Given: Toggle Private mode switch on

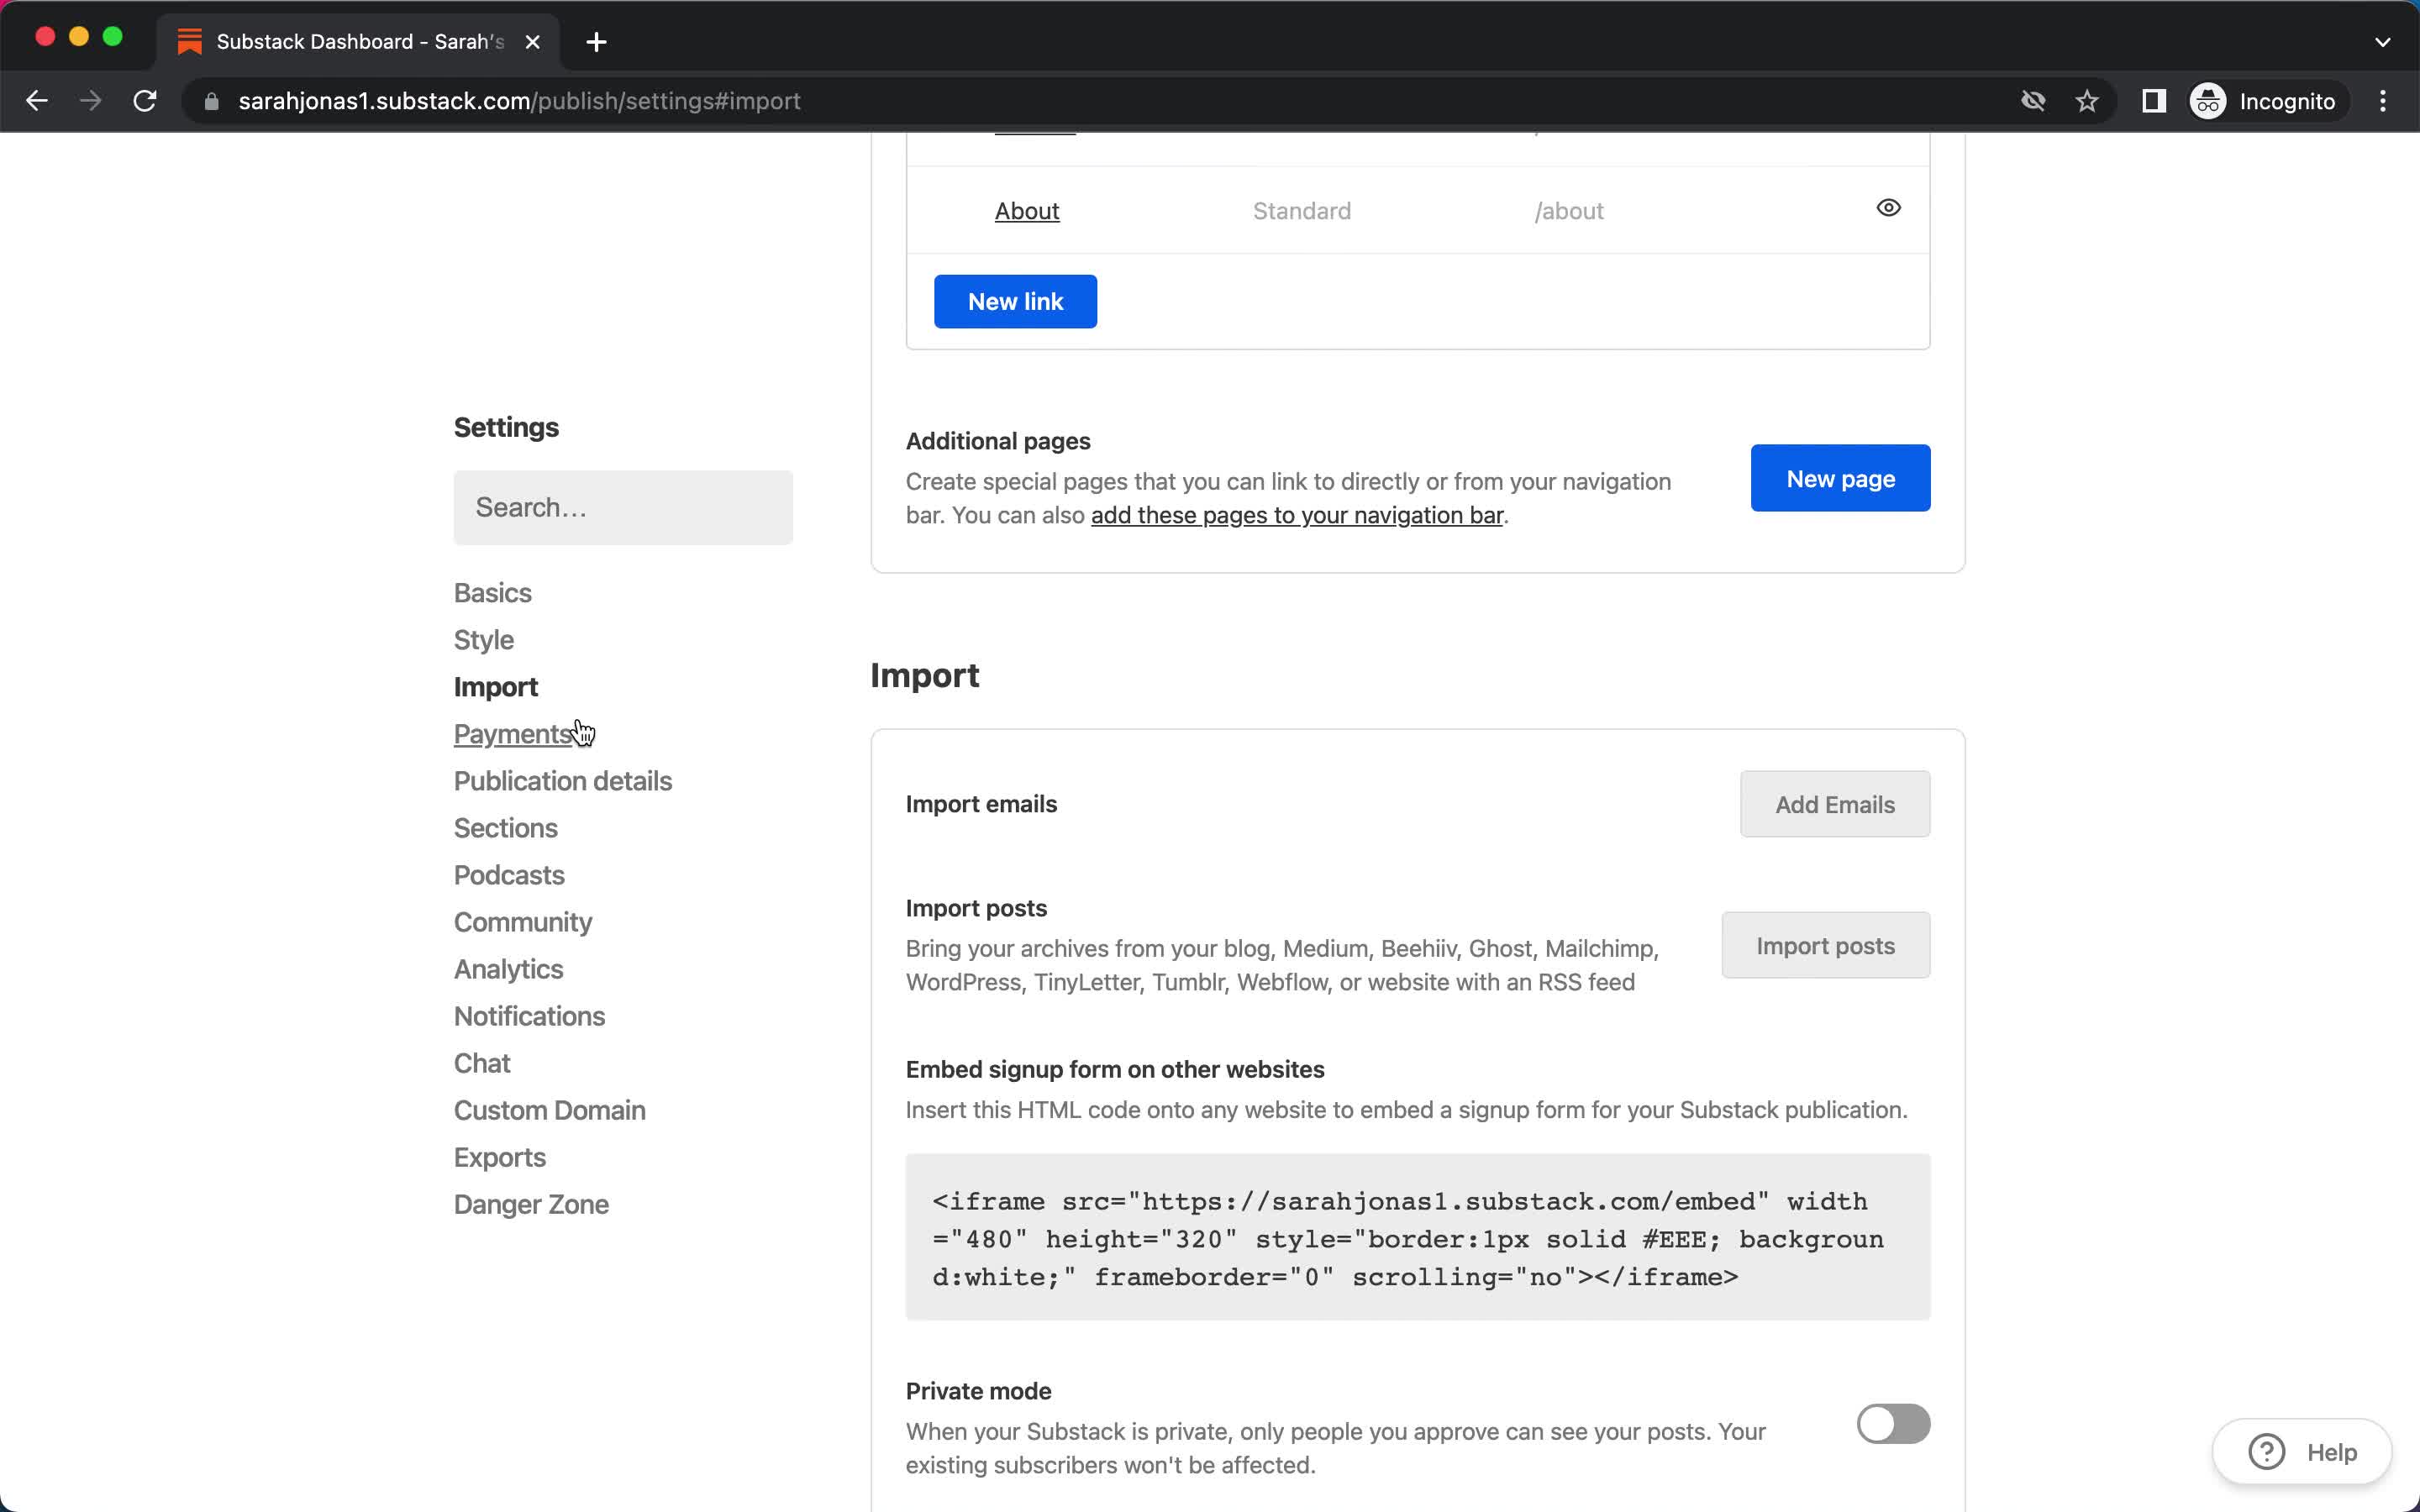Looking at the screenshot, I should 1892,1423.
